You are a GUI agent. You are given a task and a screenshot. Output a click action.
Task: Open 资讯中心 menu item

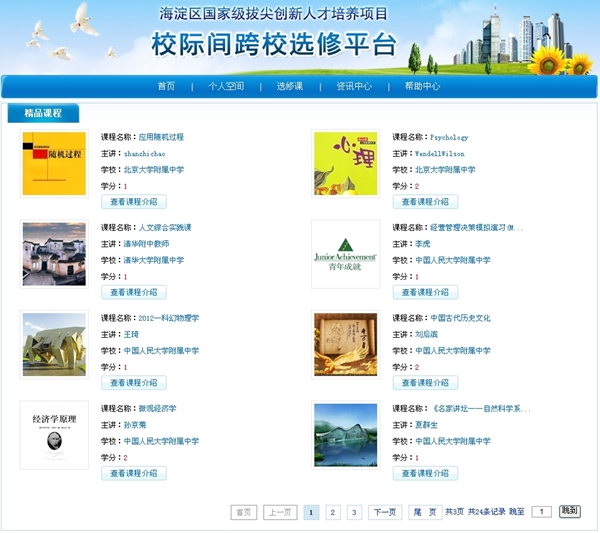click(x=354, y=86)
